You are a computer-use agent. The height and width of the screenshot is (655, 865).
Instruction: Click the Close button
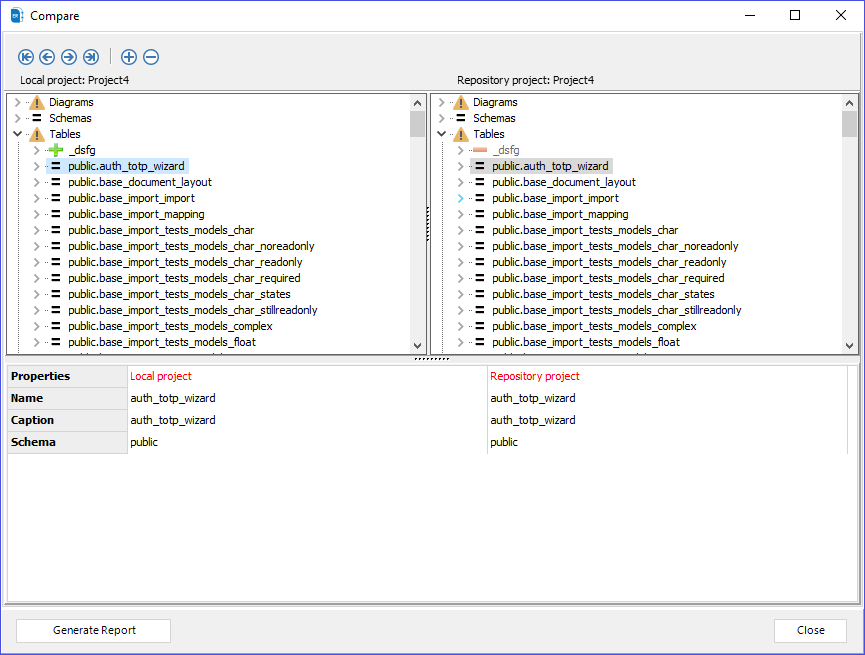pyautogui.click(x=810, y=630)
